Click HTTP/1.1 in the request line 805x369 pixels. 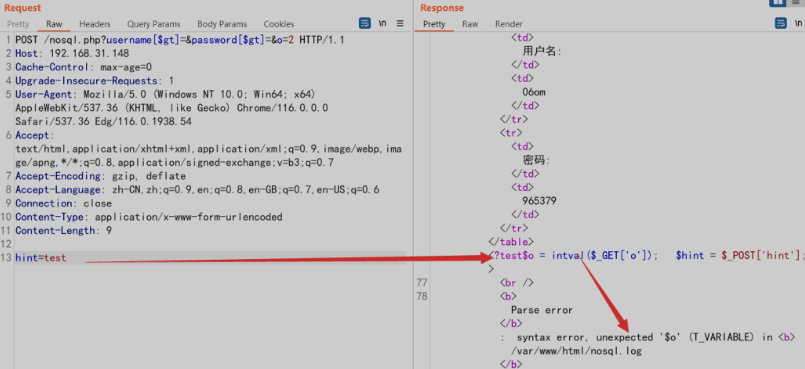(322, 40)
